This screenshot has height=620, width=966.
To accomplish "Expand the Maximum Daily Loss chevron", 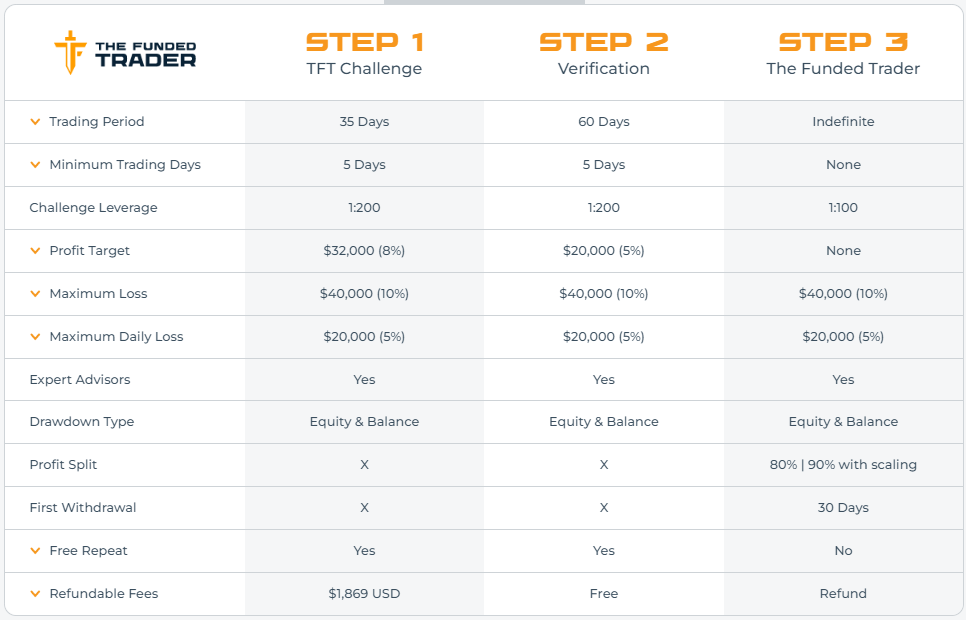I will click(36, 337).
